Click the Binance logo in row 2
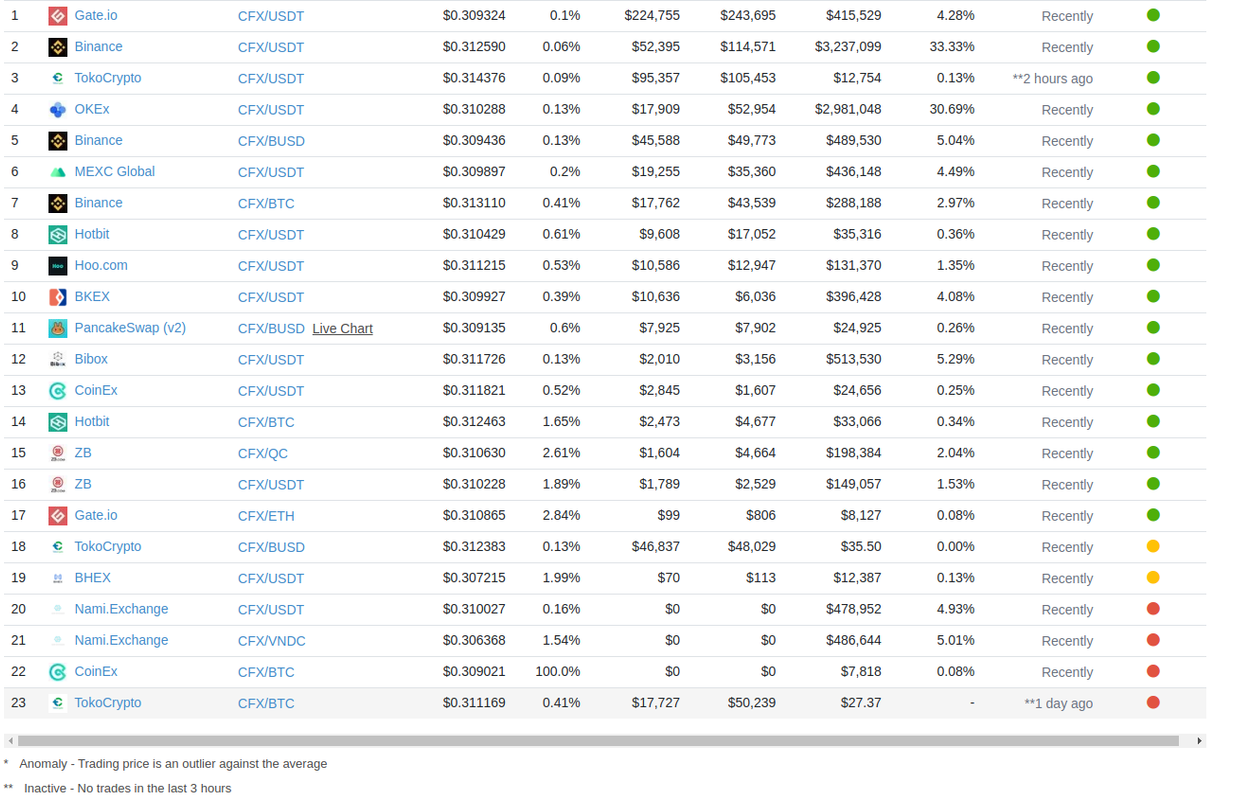The height and width of the screenshot is (800, 1252). tap(58, 47)
